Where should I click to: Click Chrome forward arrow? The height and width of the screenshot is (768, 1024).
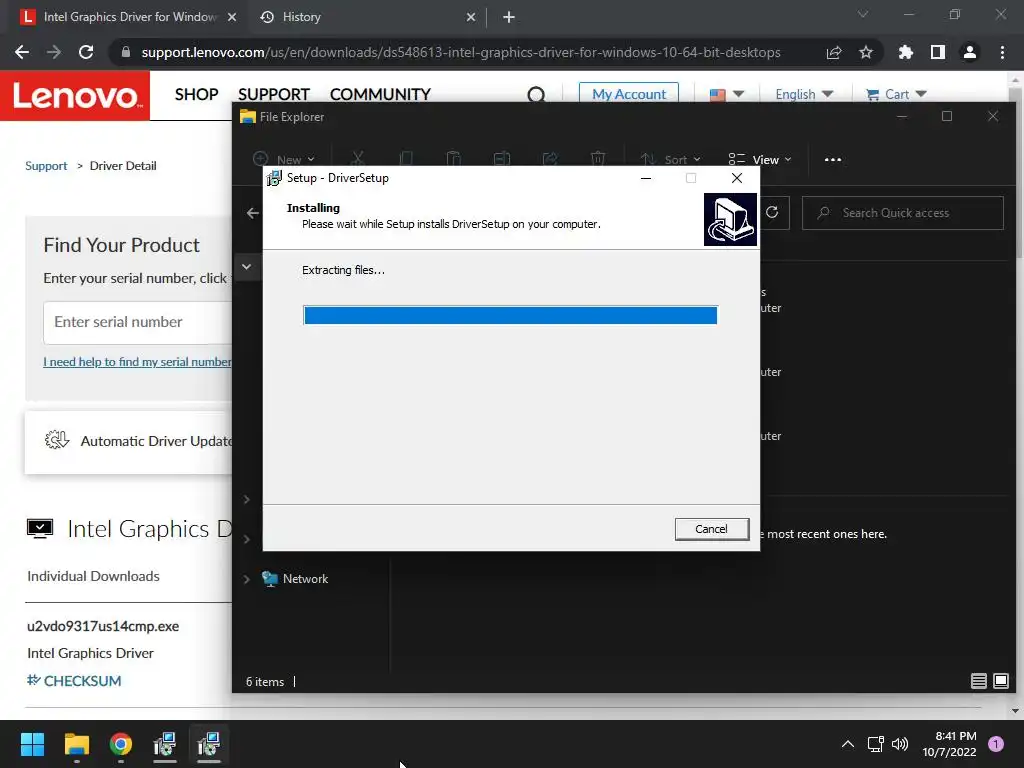click(x=54, y=52)
